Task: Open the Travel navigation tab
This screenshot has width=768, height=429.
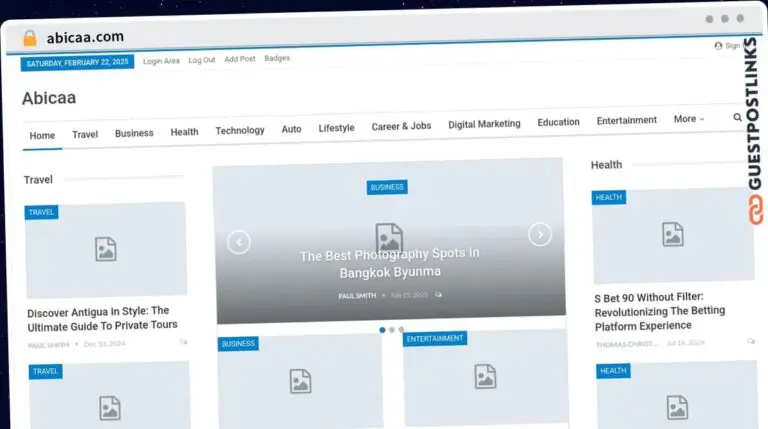Action: click(85, 134)
